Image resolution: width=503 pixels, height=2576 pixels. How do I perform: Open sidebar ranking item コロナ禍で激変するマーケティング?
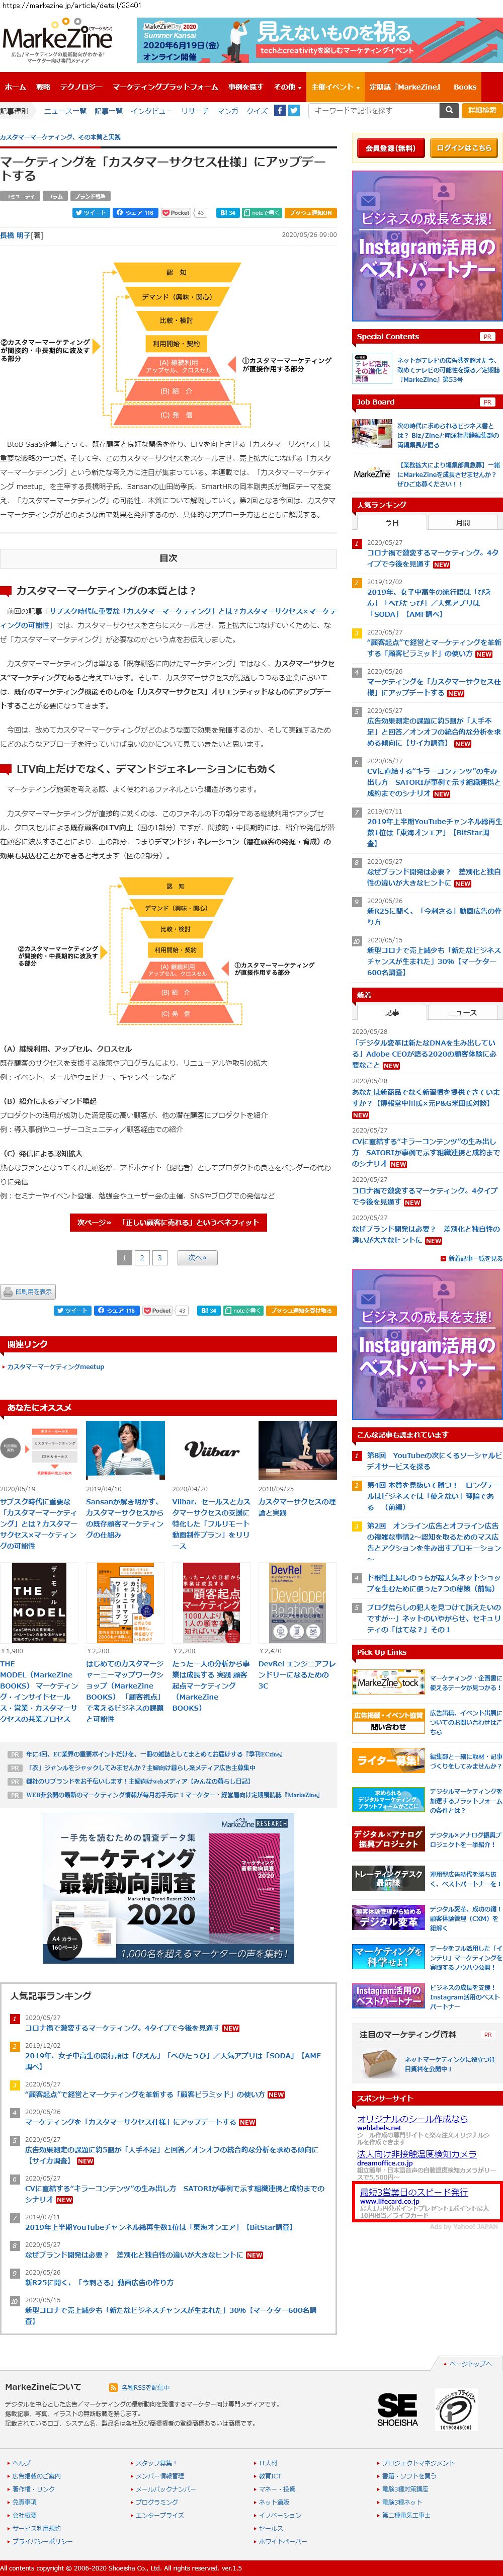pyautogui.click(x=432, y=558)
